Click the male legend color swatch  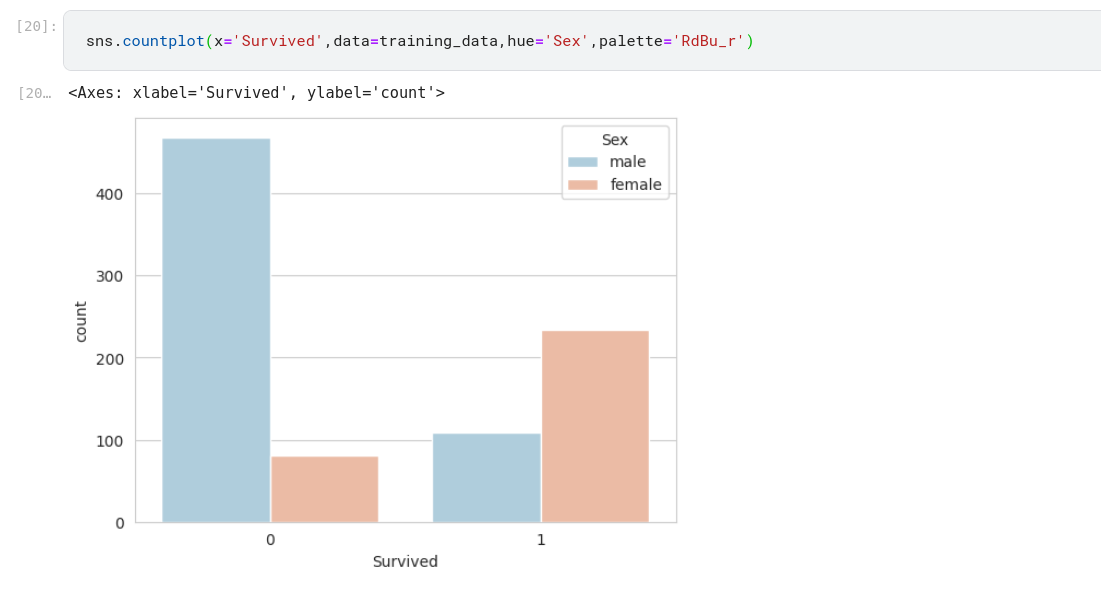(582, 162)
